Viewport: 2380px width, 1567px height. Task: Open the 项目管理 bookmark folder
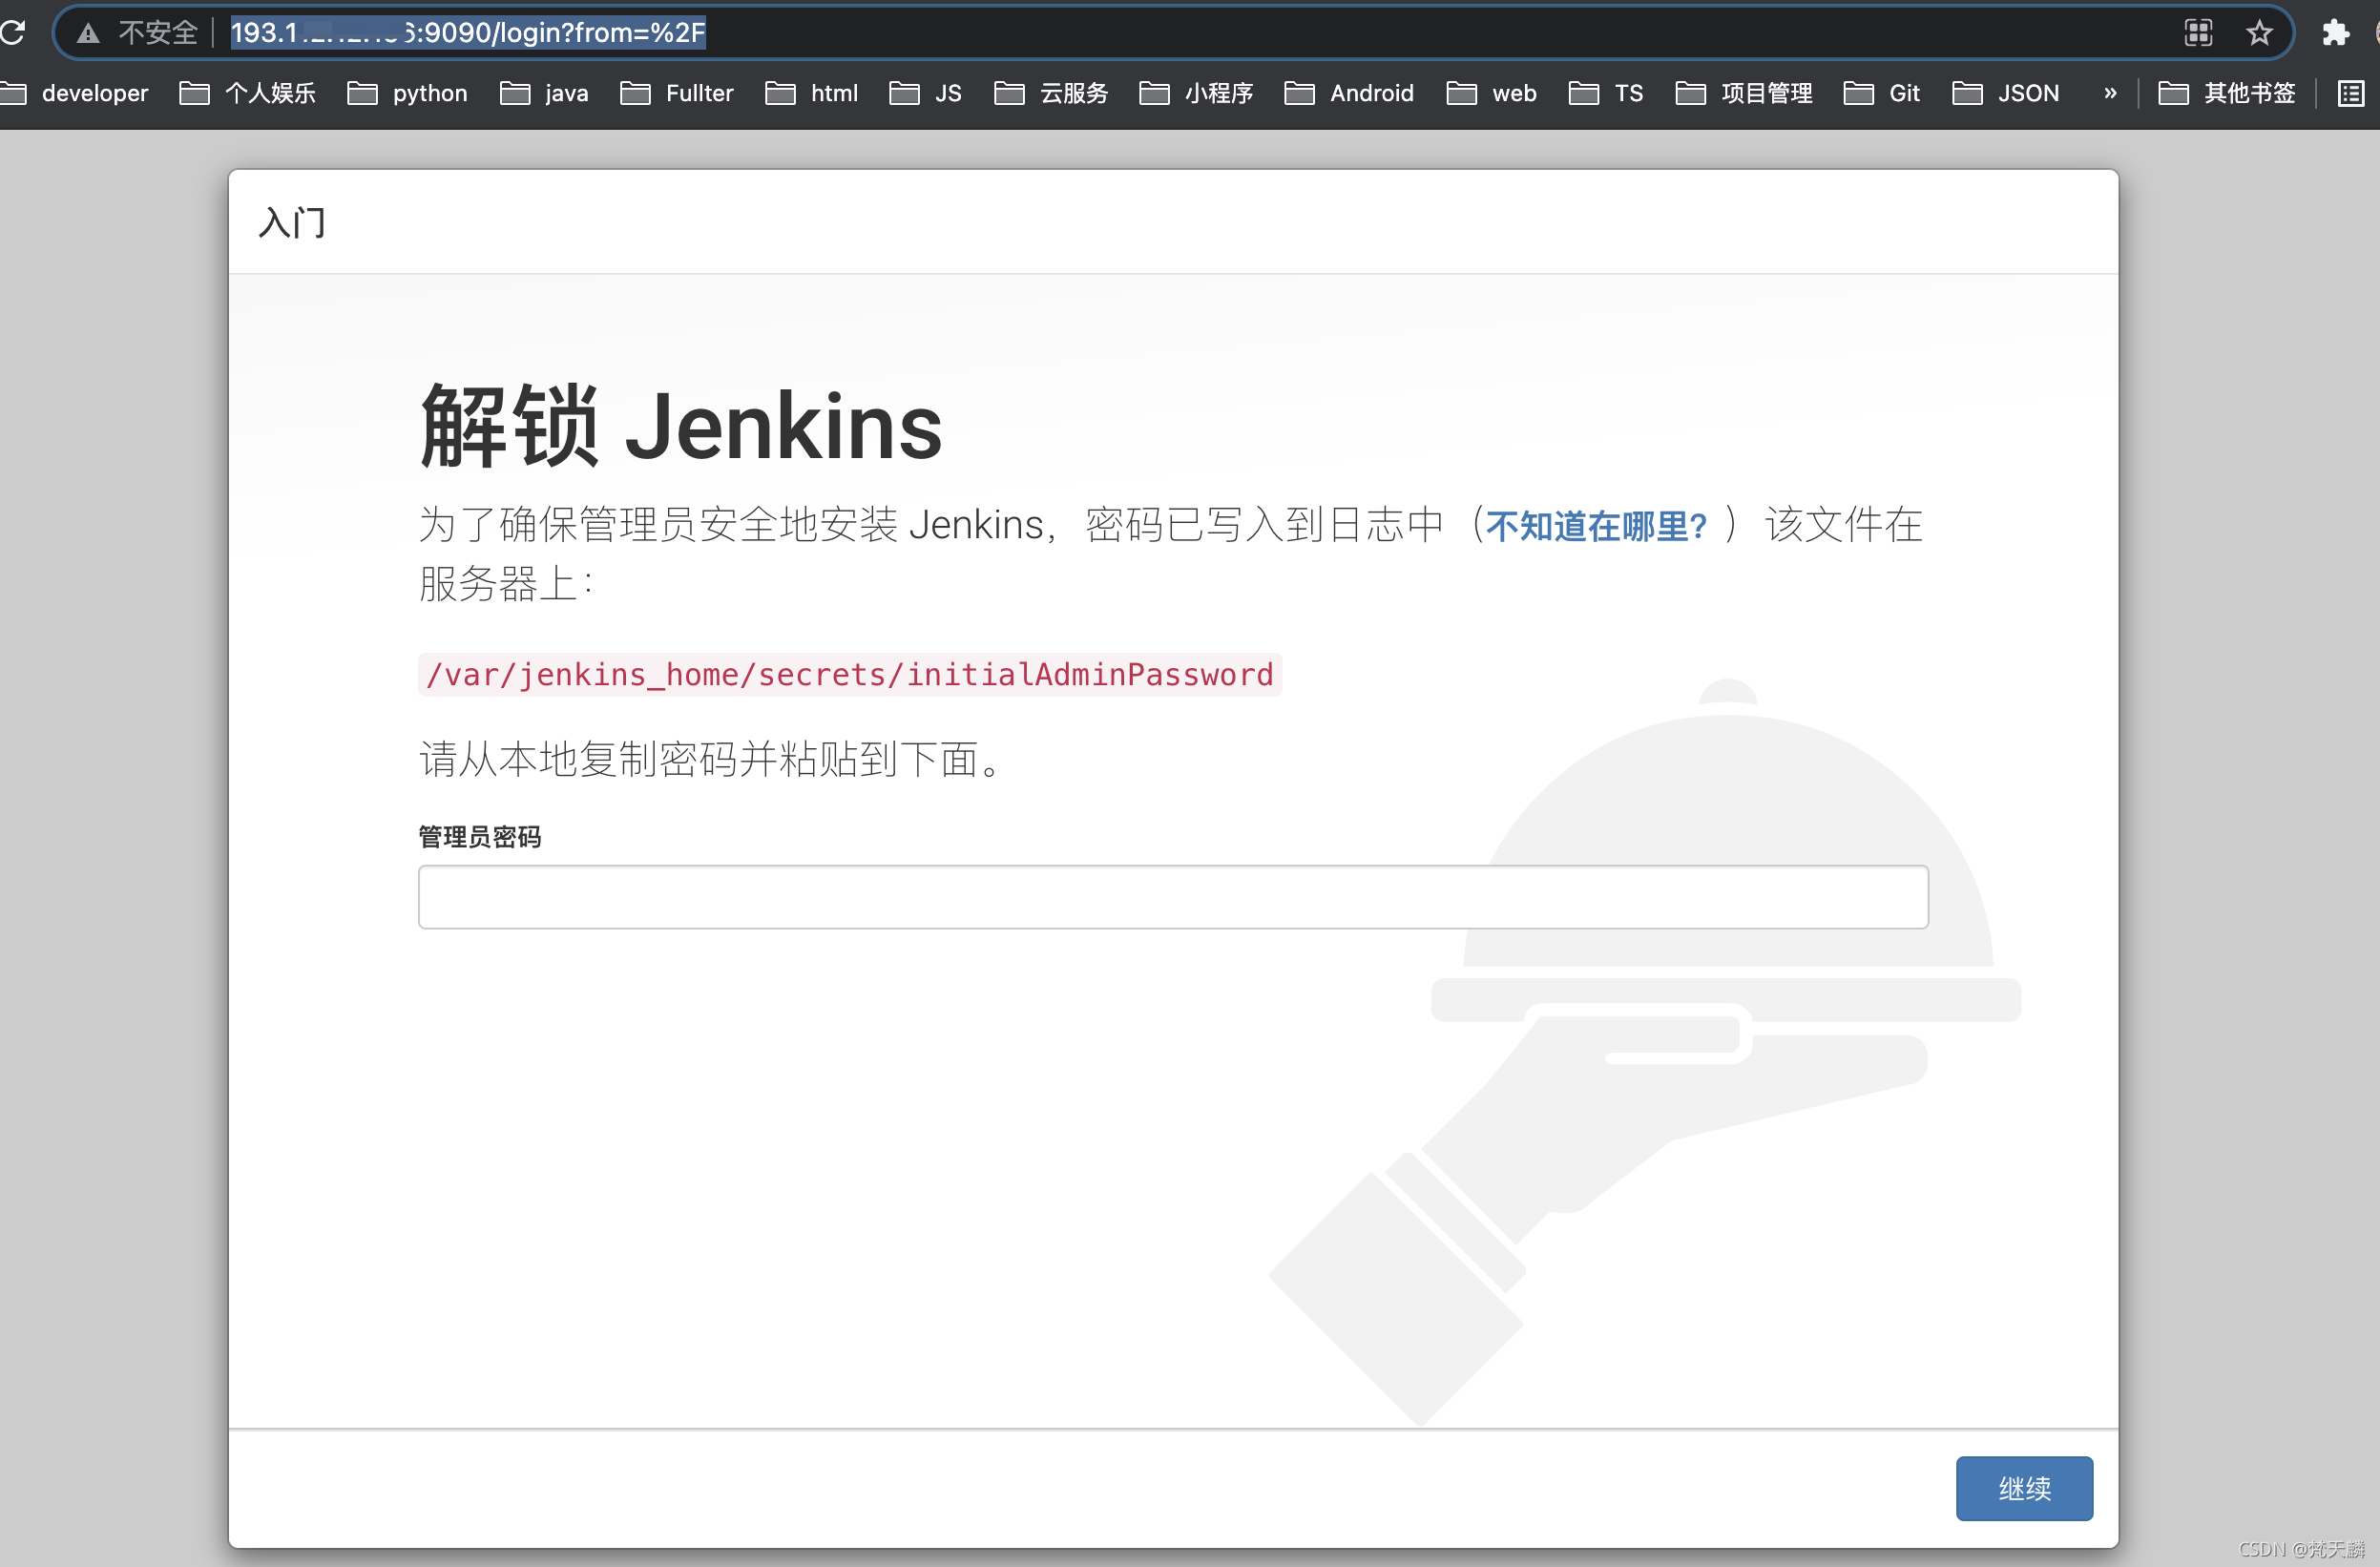(1745, 93)
